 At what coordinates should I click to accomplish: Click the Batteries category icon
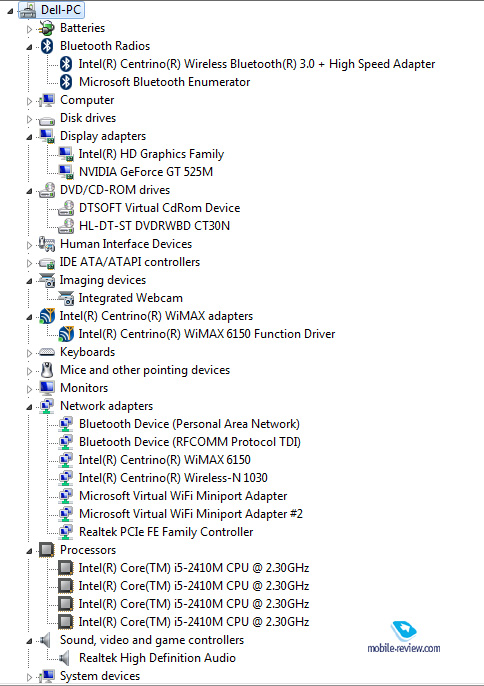(x=46, y=28)
